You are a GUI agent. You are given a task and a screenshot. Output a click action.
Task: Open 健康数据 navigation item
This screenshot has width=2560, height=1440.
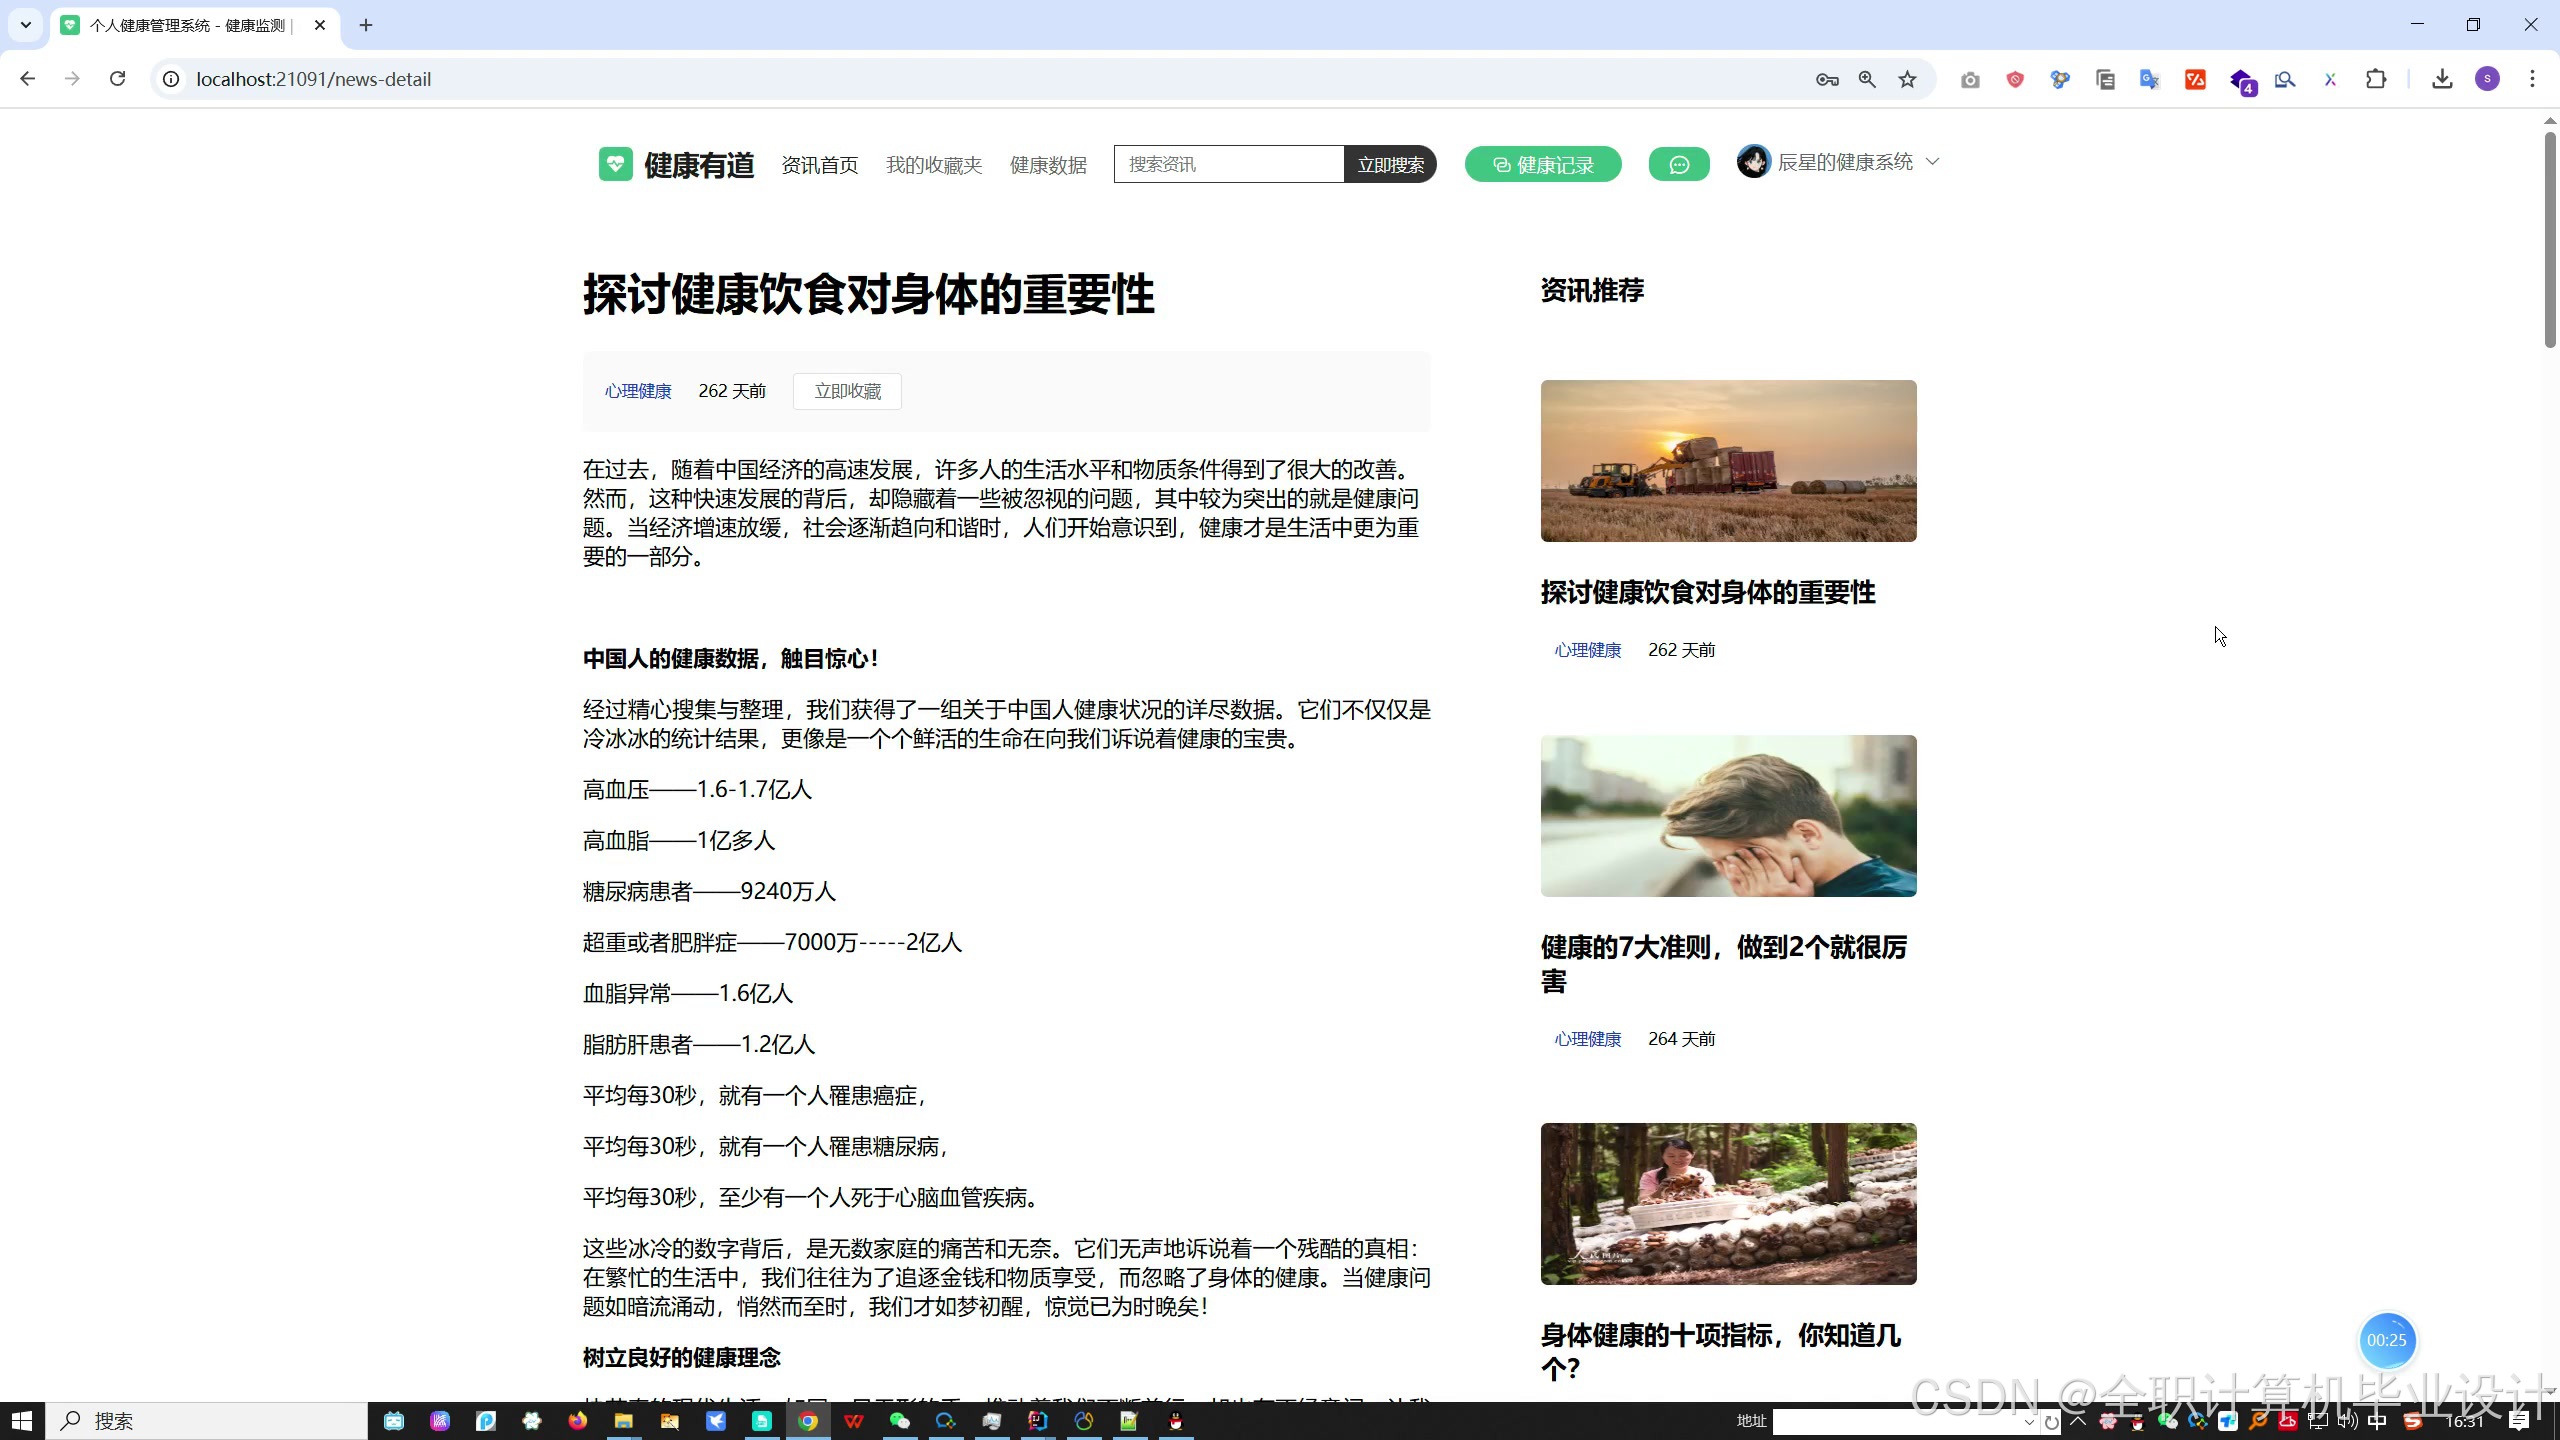tap(1048, 165)
